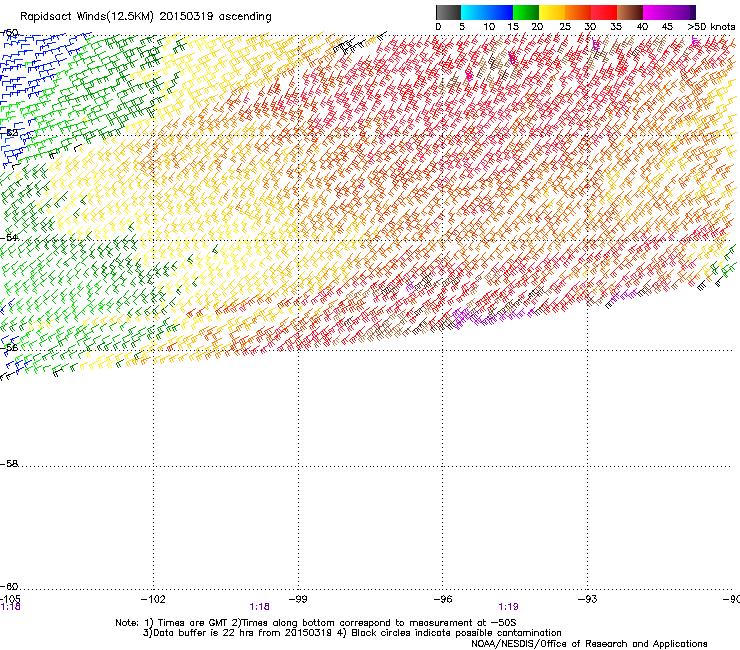This screenshot has height=650, width=740.
Task: Click the '-99' longitude axis label
Action: tap(298, 599)
